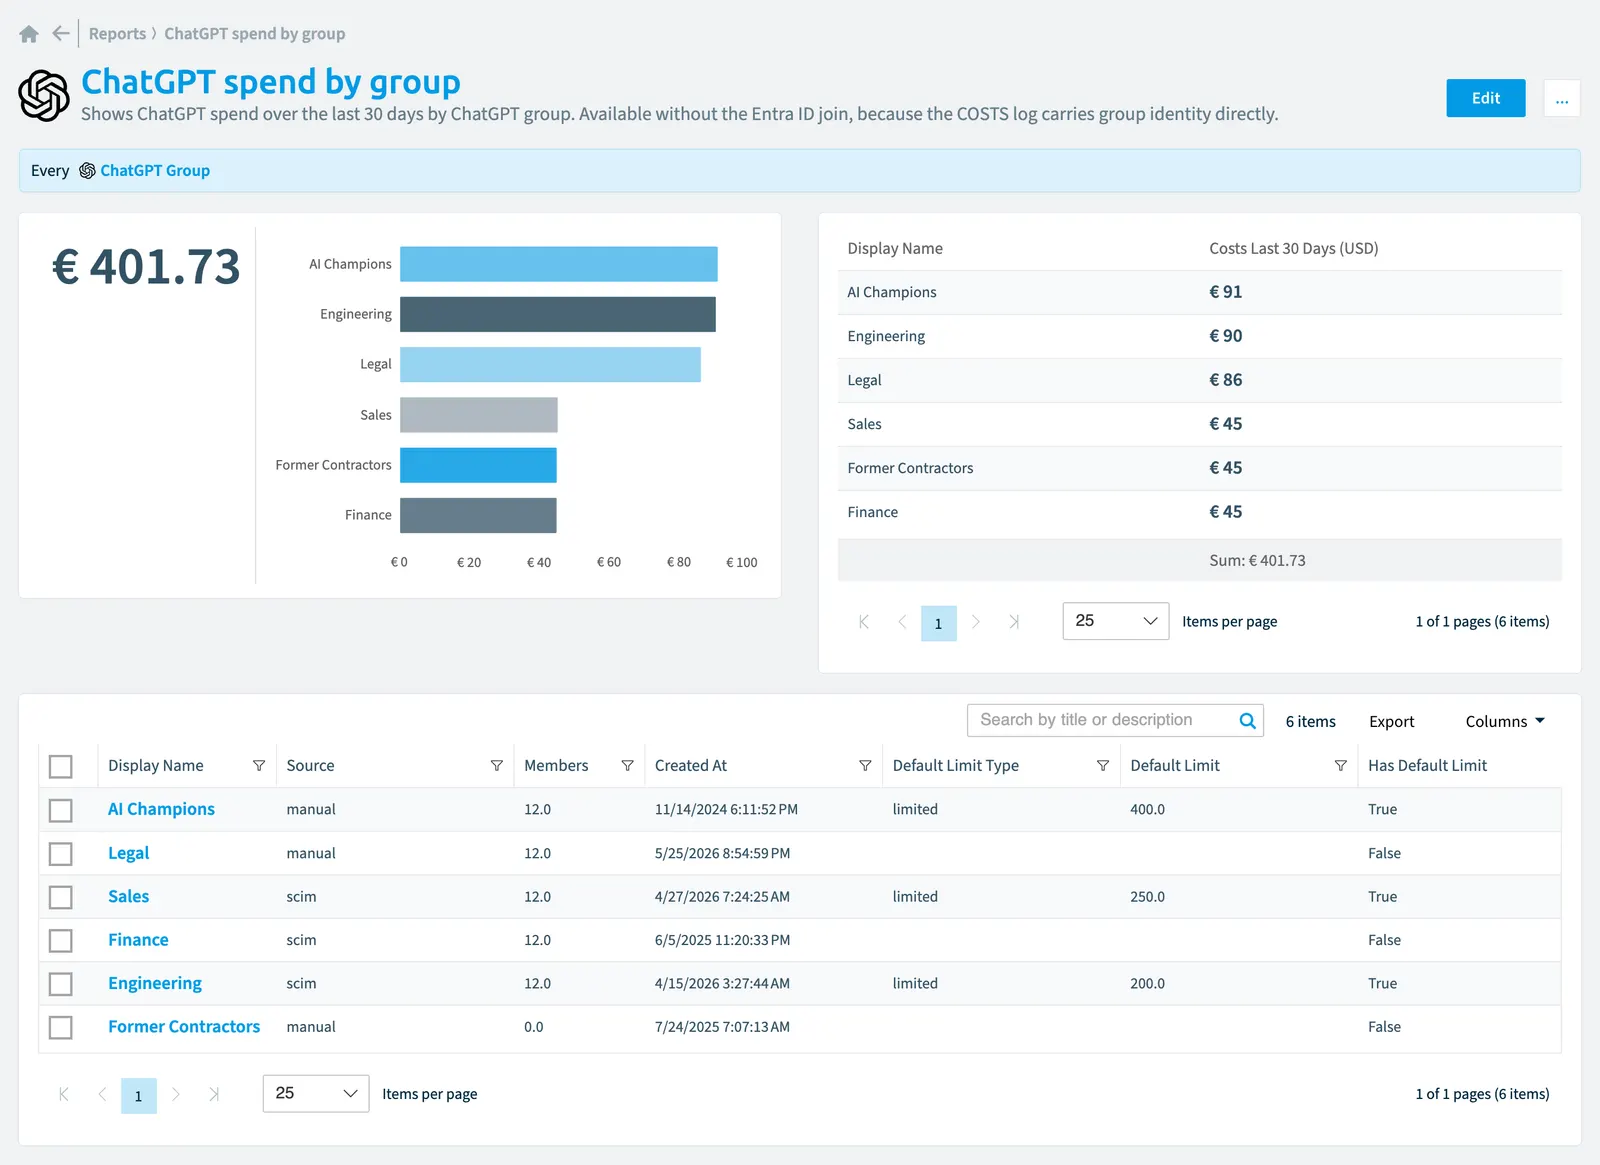Viewport: 1600px width, 1165px height.
Task: Check the Engineering row checkbox
Action: tap(61, 984)
